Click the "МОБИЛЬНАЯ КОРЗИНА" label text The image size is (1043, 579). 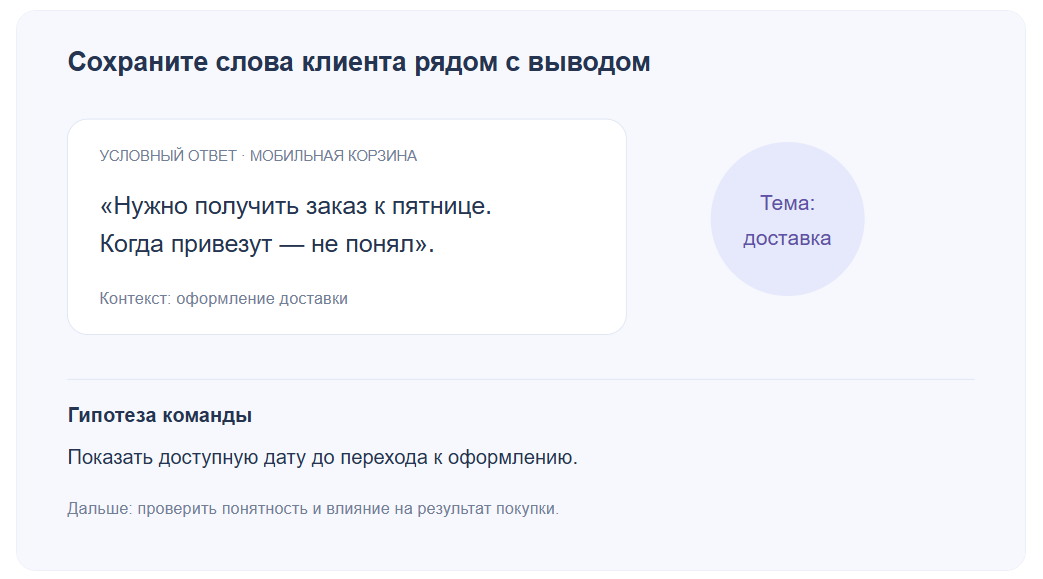(x=333, y=156)
